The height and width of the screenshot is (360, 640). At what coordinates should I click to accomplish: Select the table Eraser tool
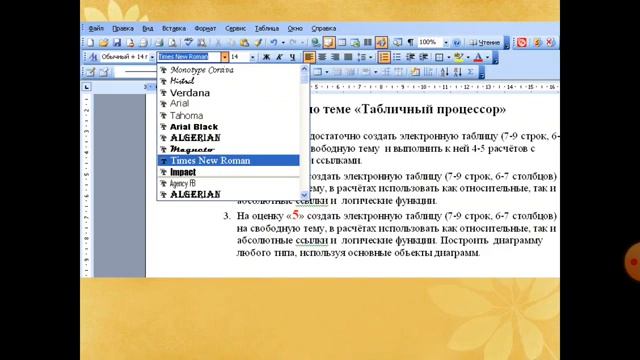[104, 72]
